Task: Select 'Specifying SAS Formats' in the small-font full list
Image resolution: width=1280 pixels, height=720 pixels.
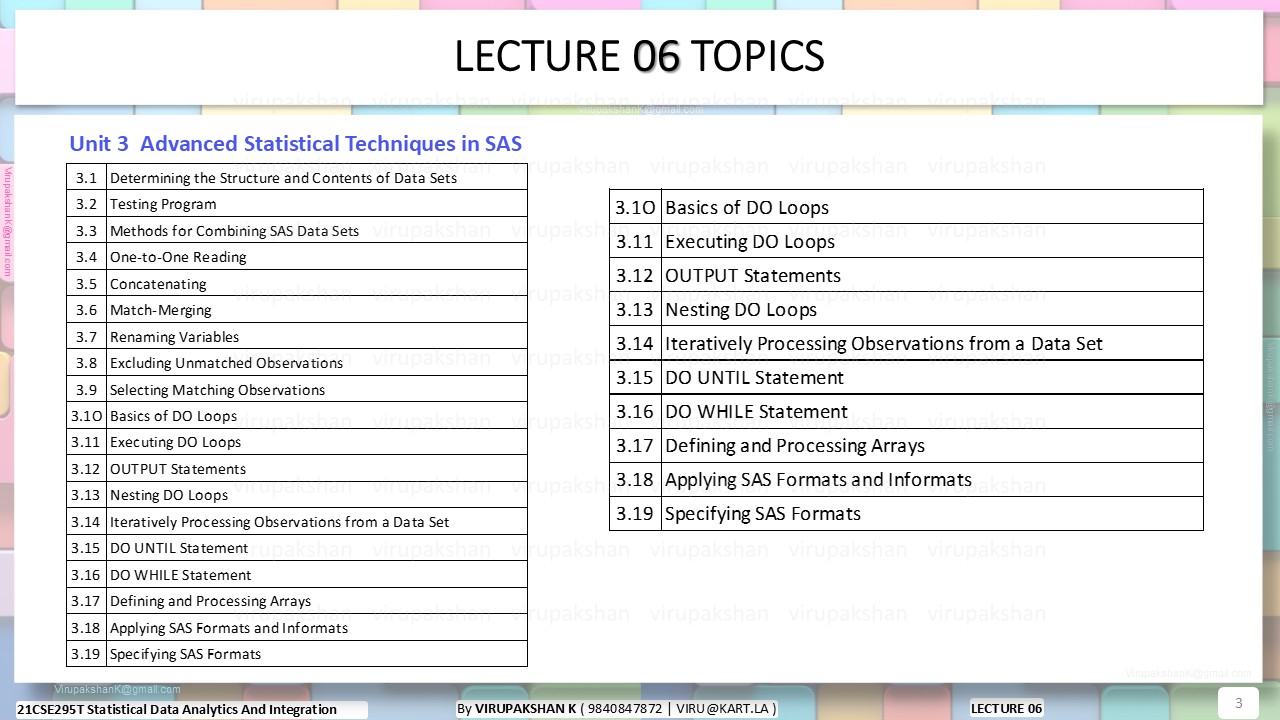Action: [x=185, y=654]
